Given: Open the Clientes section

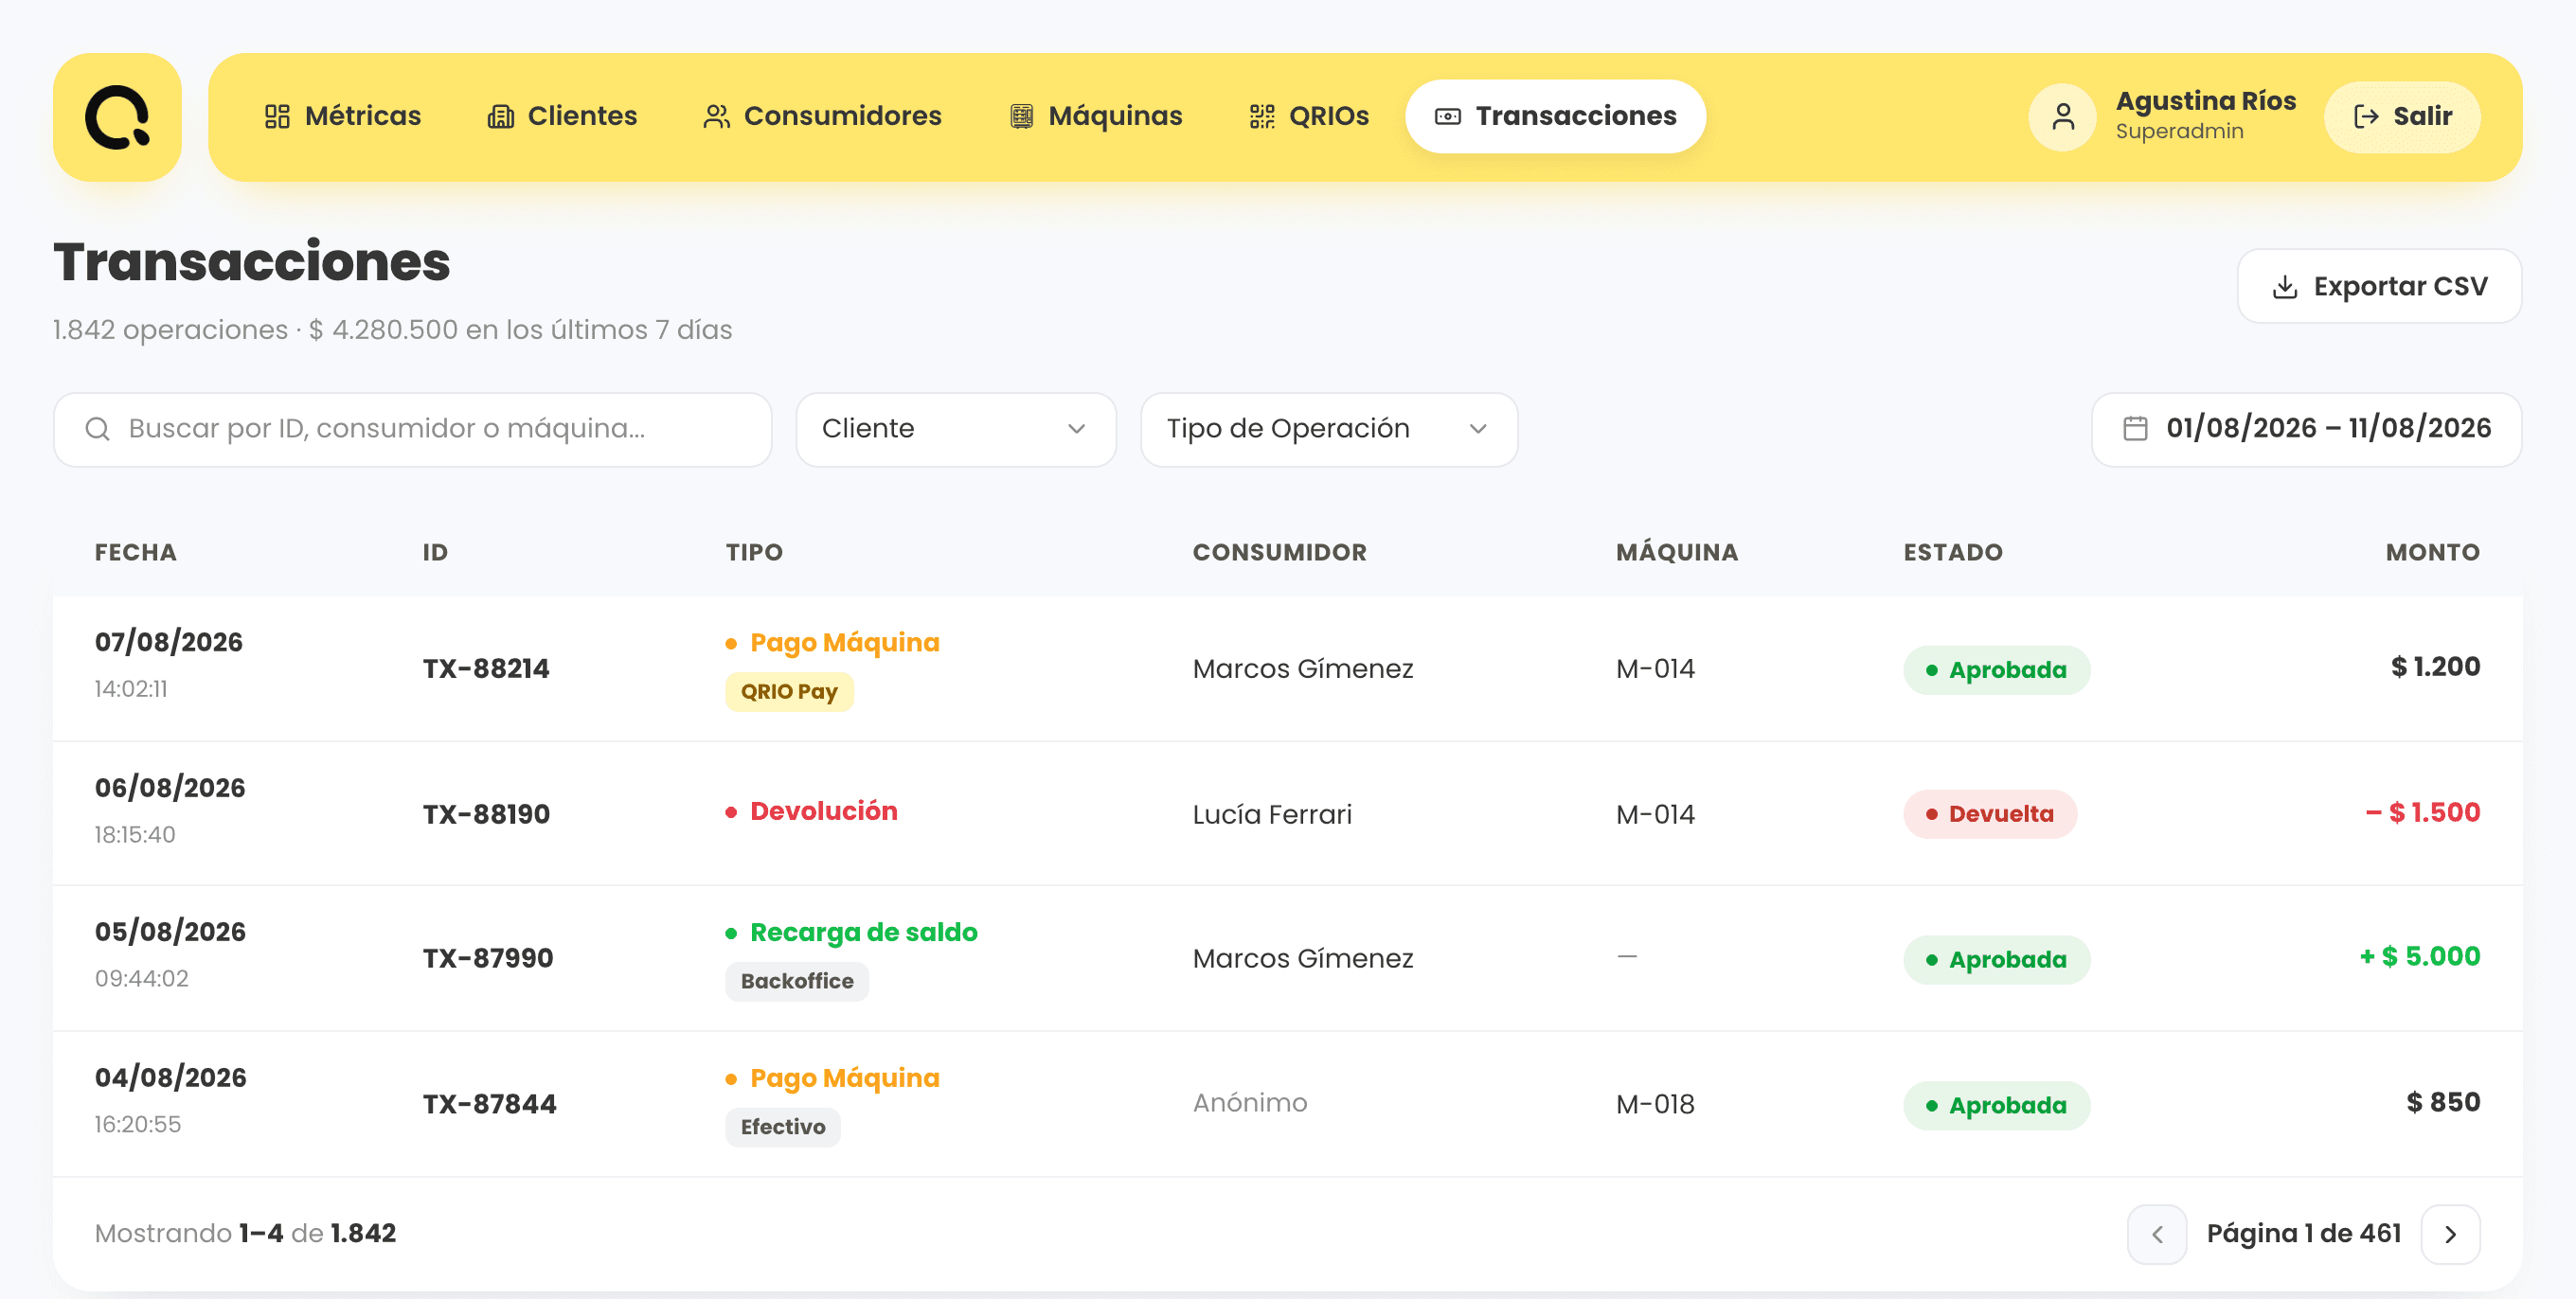Looking at the screenshot, I should [x=562, y=117].
